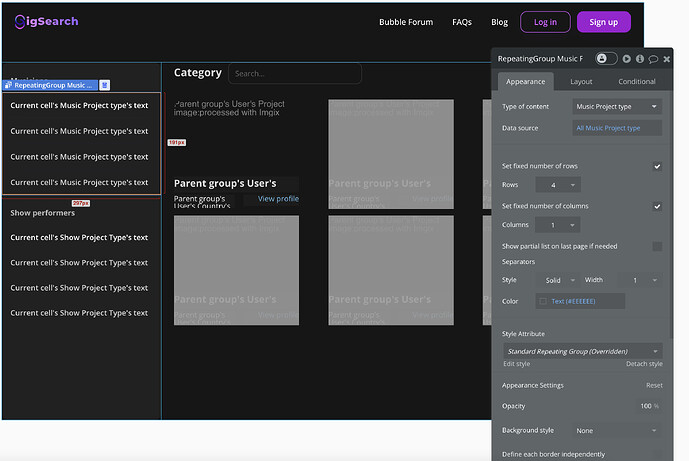Switch to the Appearance tab

526,82
